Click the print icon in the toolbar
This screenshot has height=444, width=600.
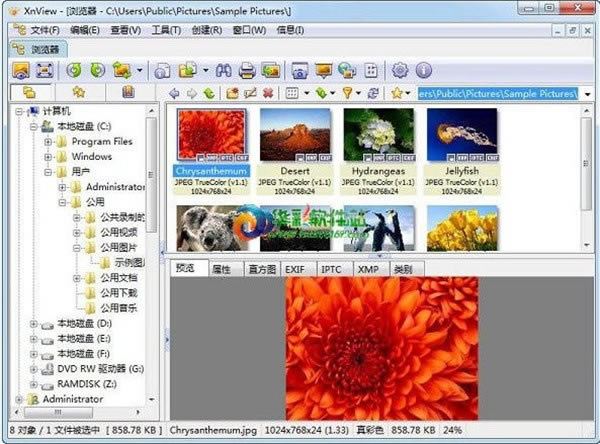pyautogui.click(x=247, y=70)
